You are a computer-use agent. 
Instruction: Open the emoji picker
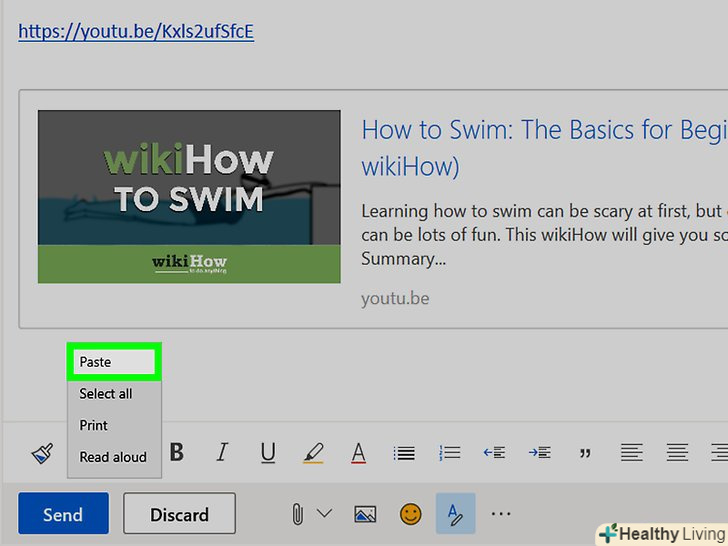(x=410, y=514)
